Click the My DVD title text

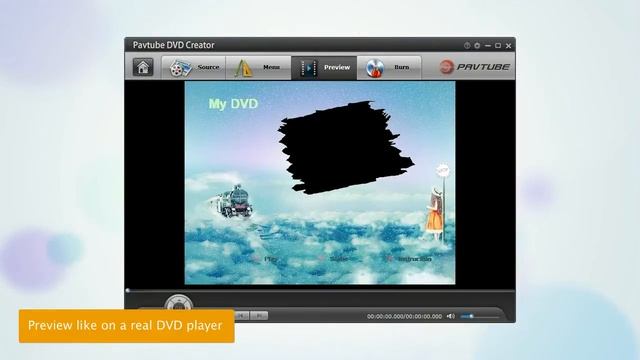(x=233, y=104)
